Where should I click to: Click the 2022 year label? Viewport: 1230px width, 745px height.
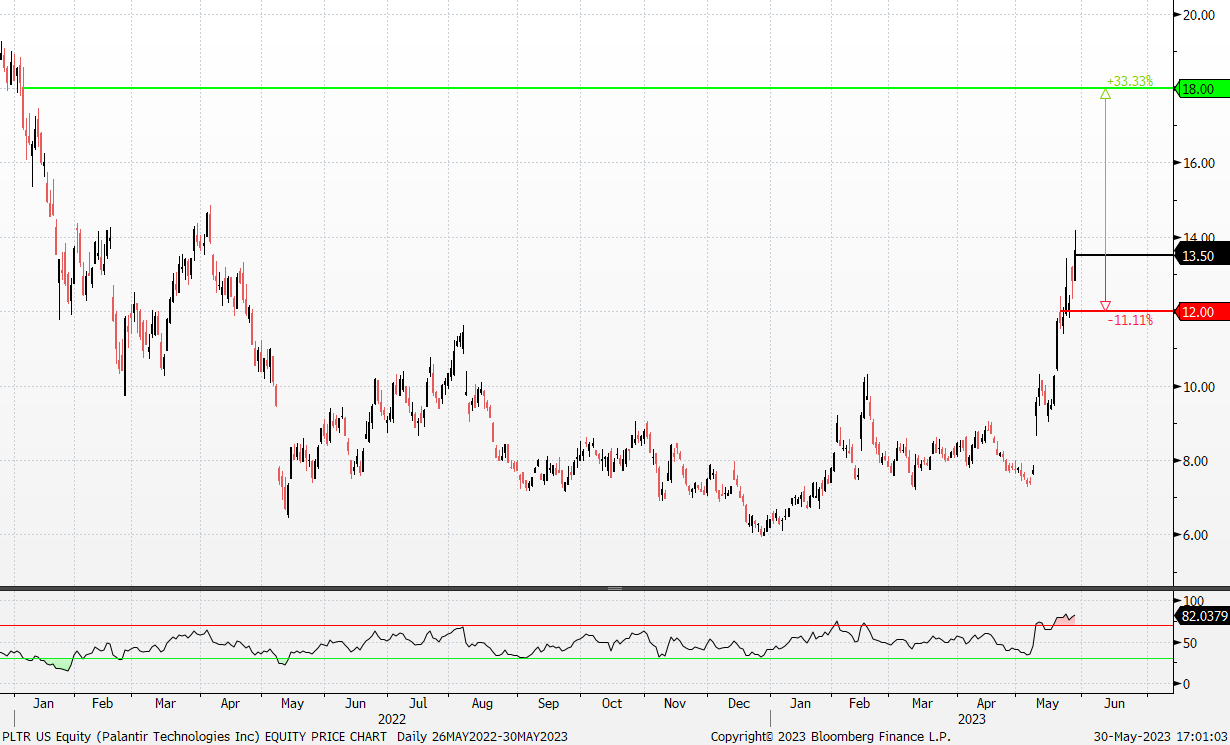[392, 719]
